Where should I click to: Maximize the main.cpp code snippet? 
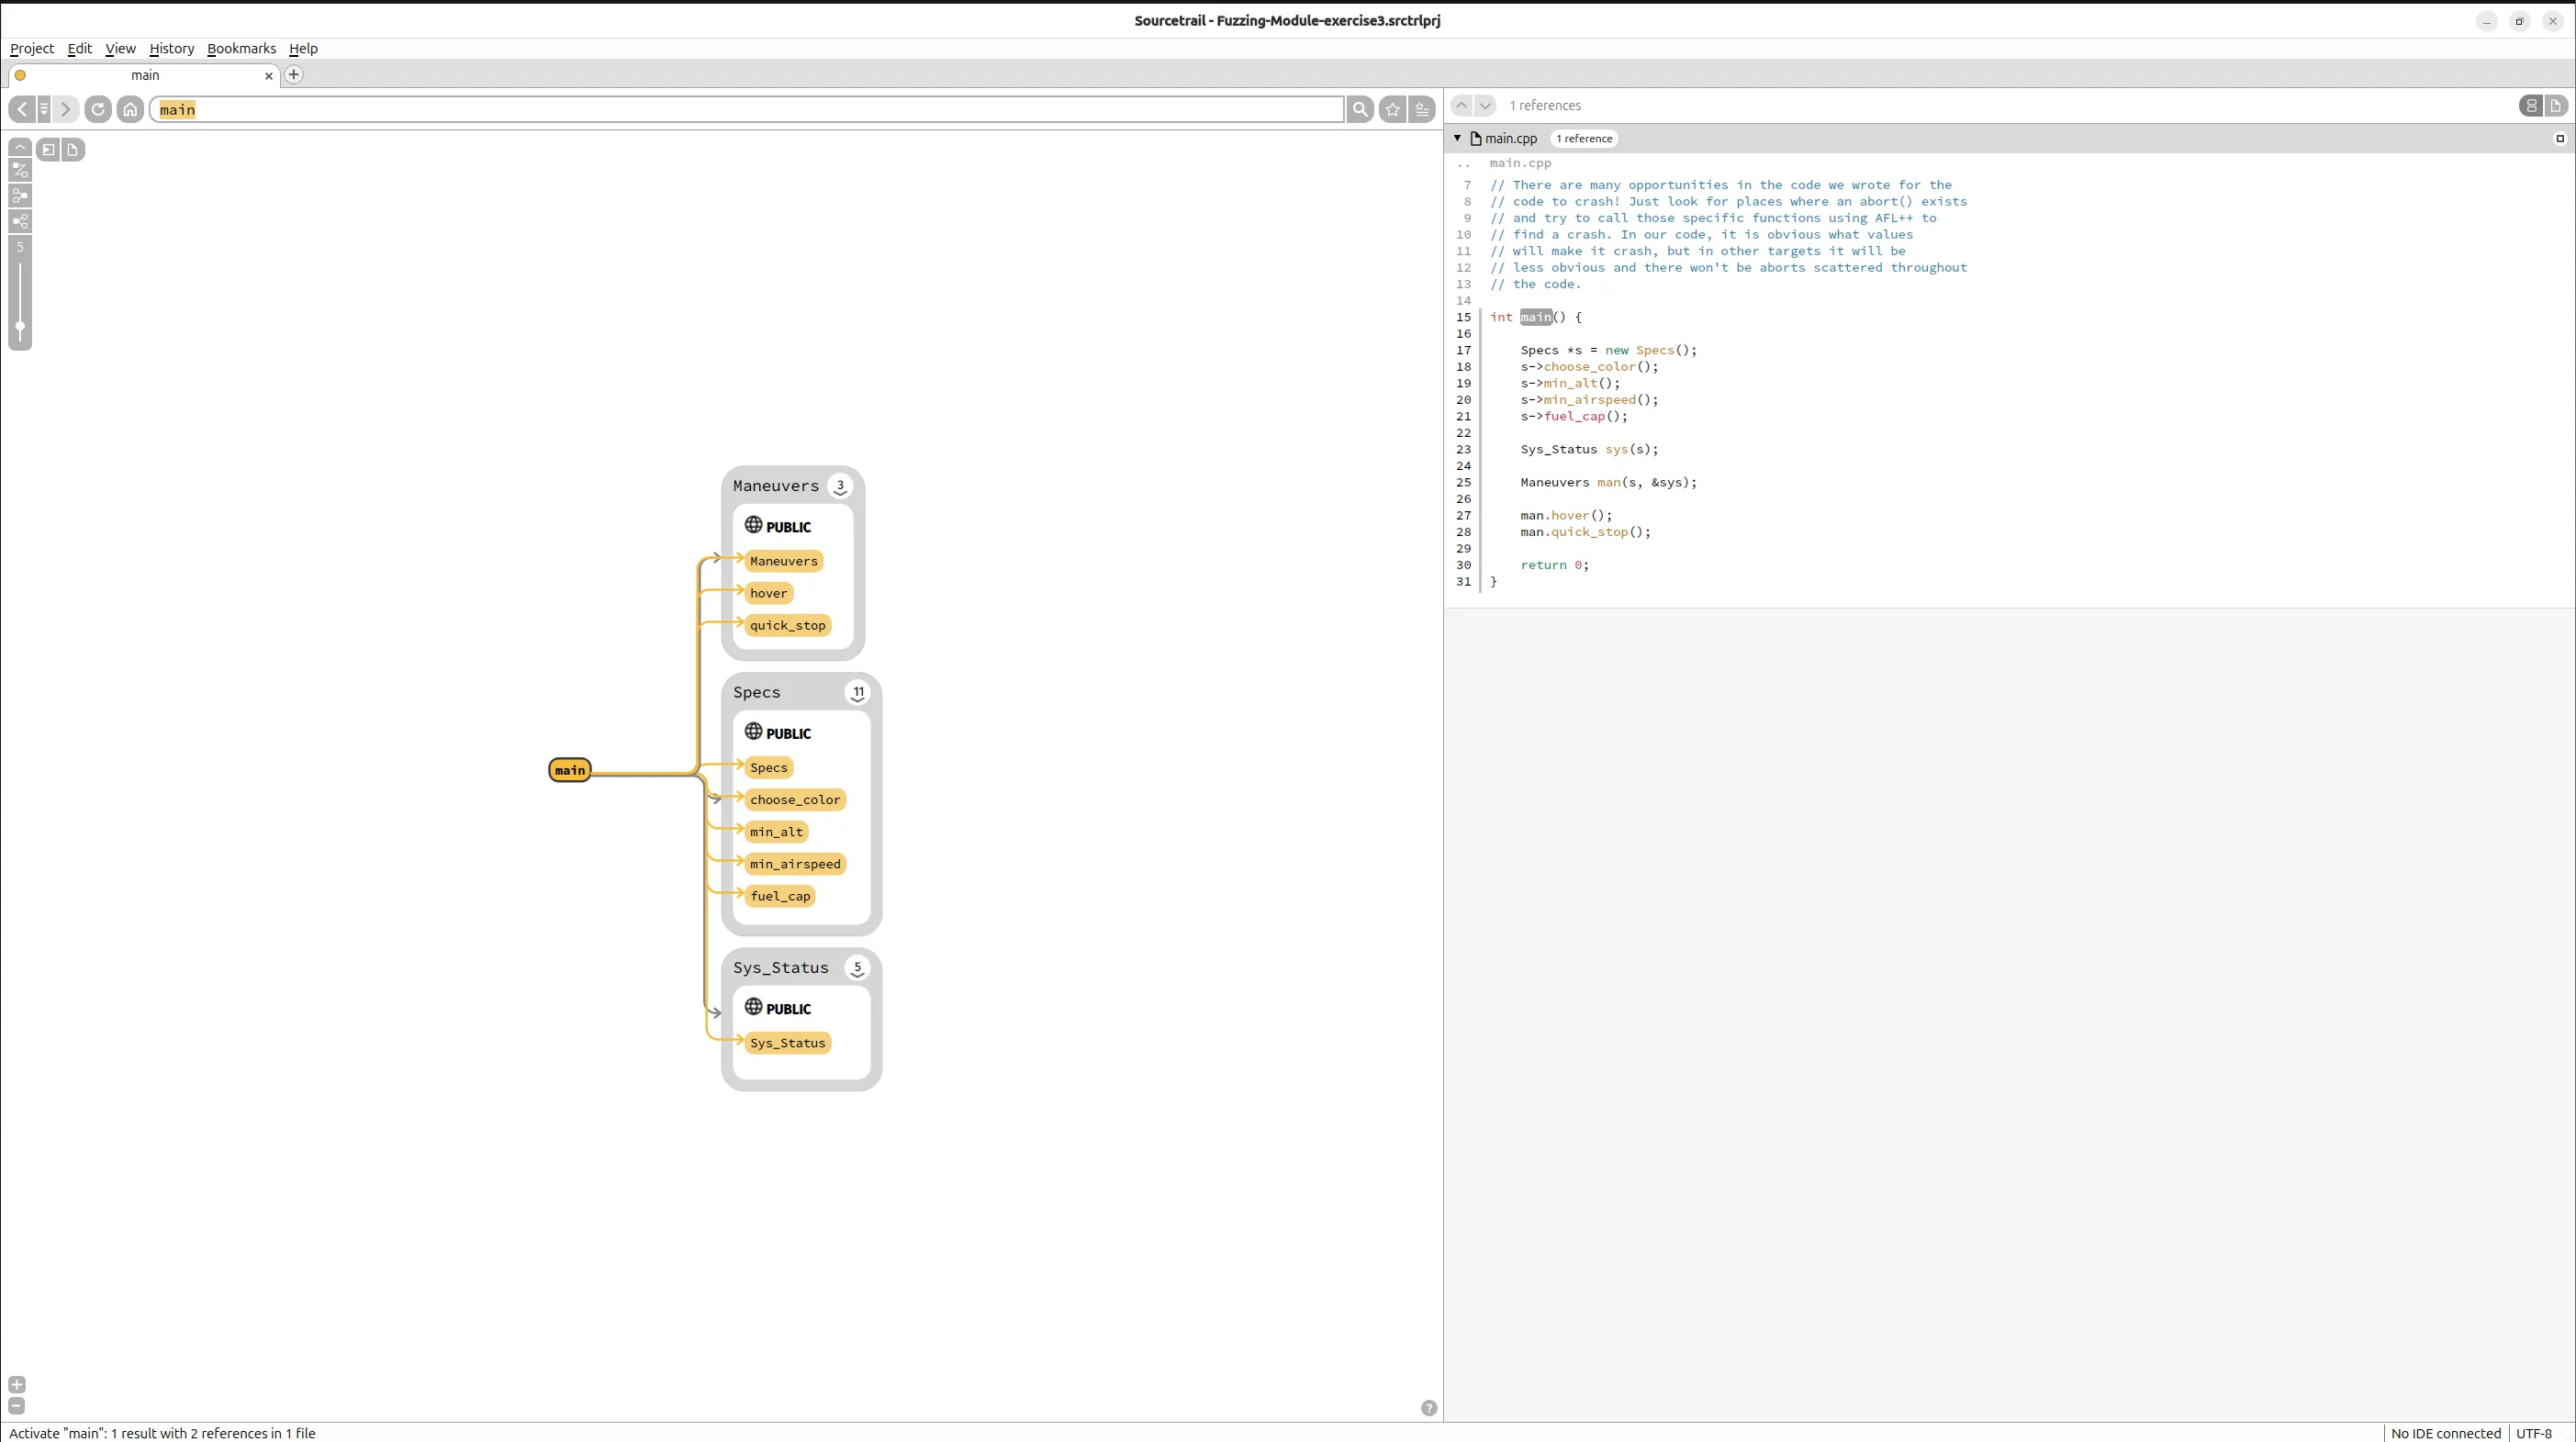click(x=2560, y=138)
